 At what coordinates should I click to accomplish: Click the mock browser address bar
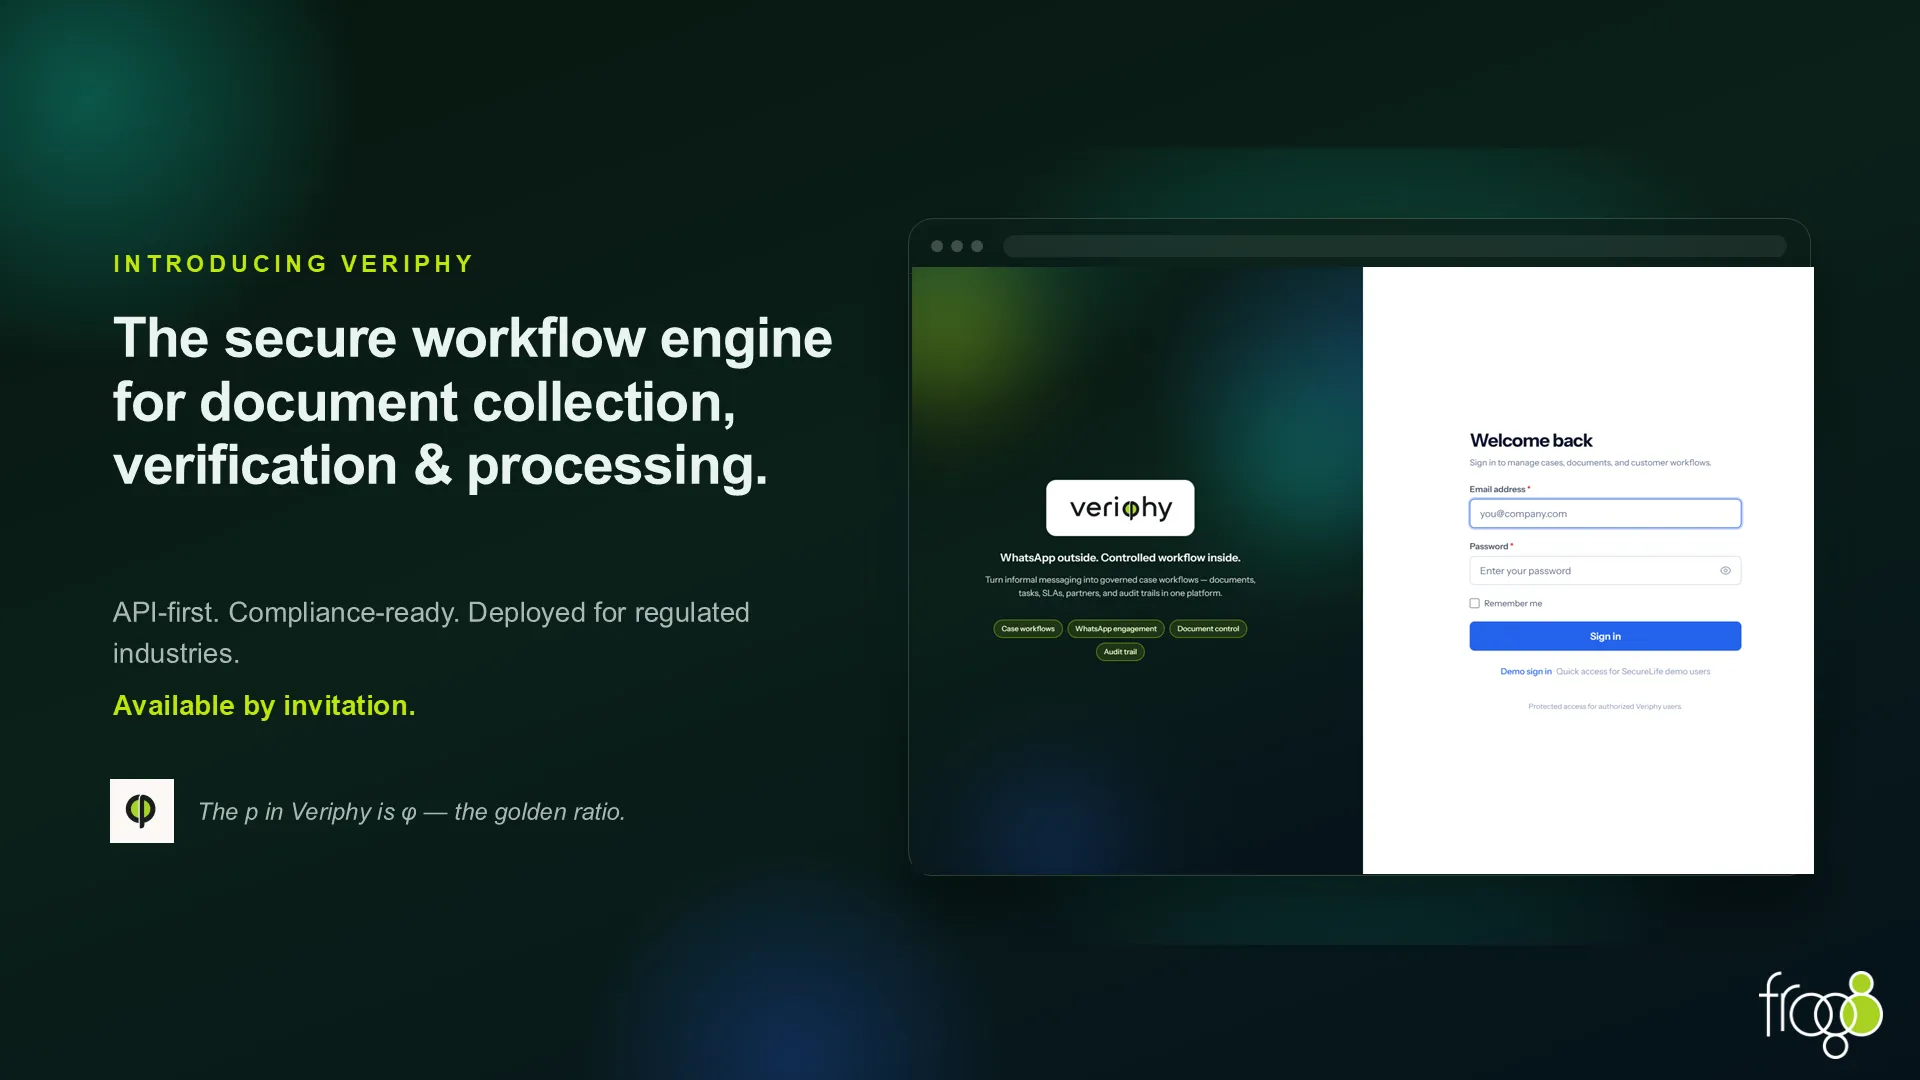click(1395, 246)
